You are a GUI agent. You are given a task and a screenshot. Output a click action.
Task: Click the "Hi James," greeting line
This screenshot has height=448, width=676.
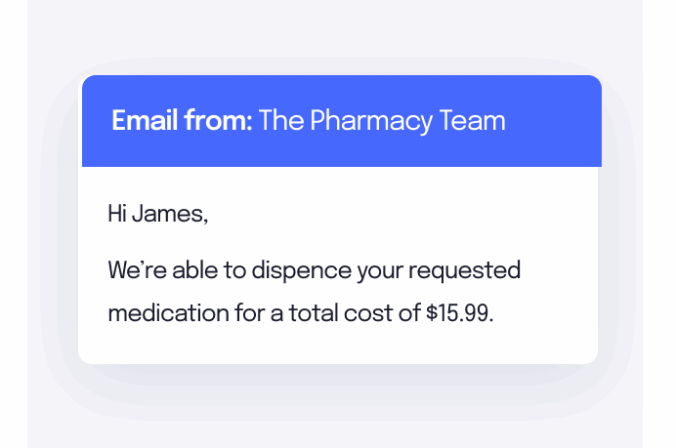(157, 213)
